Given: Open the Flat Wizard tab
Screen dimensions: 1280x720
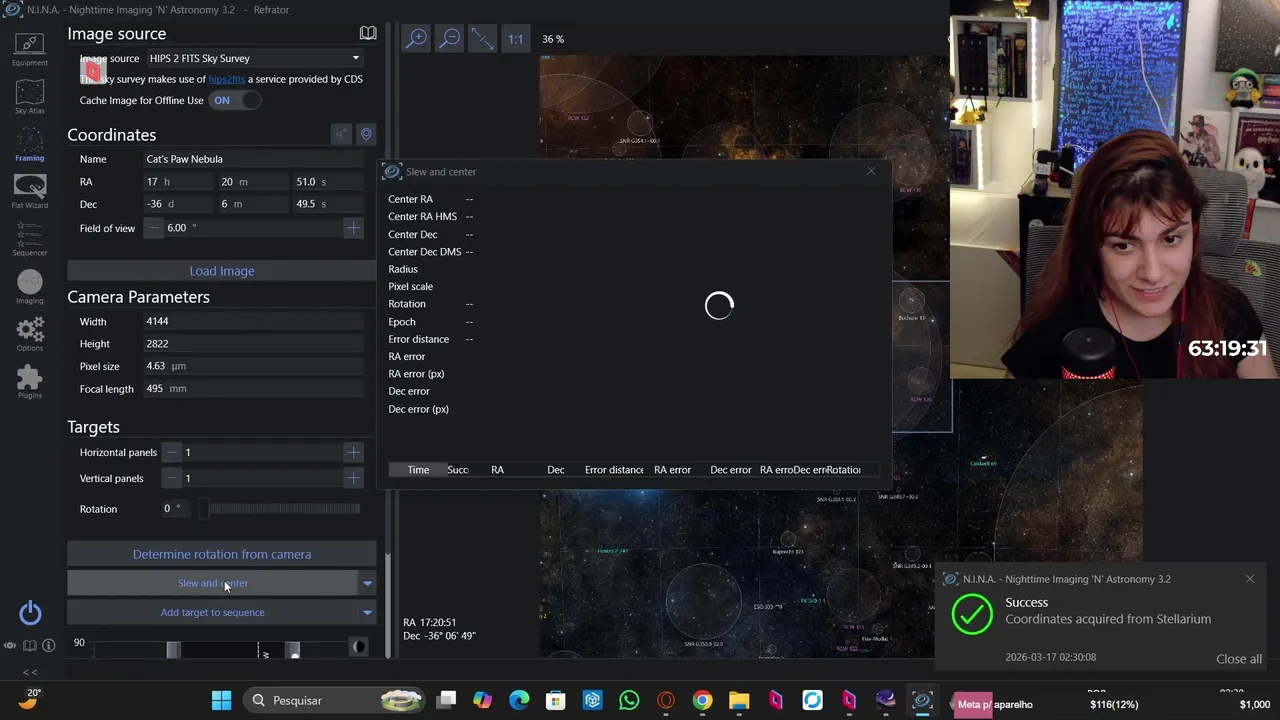Looking at the screenshot, I should pyautogui.click(x=29, y=191).
